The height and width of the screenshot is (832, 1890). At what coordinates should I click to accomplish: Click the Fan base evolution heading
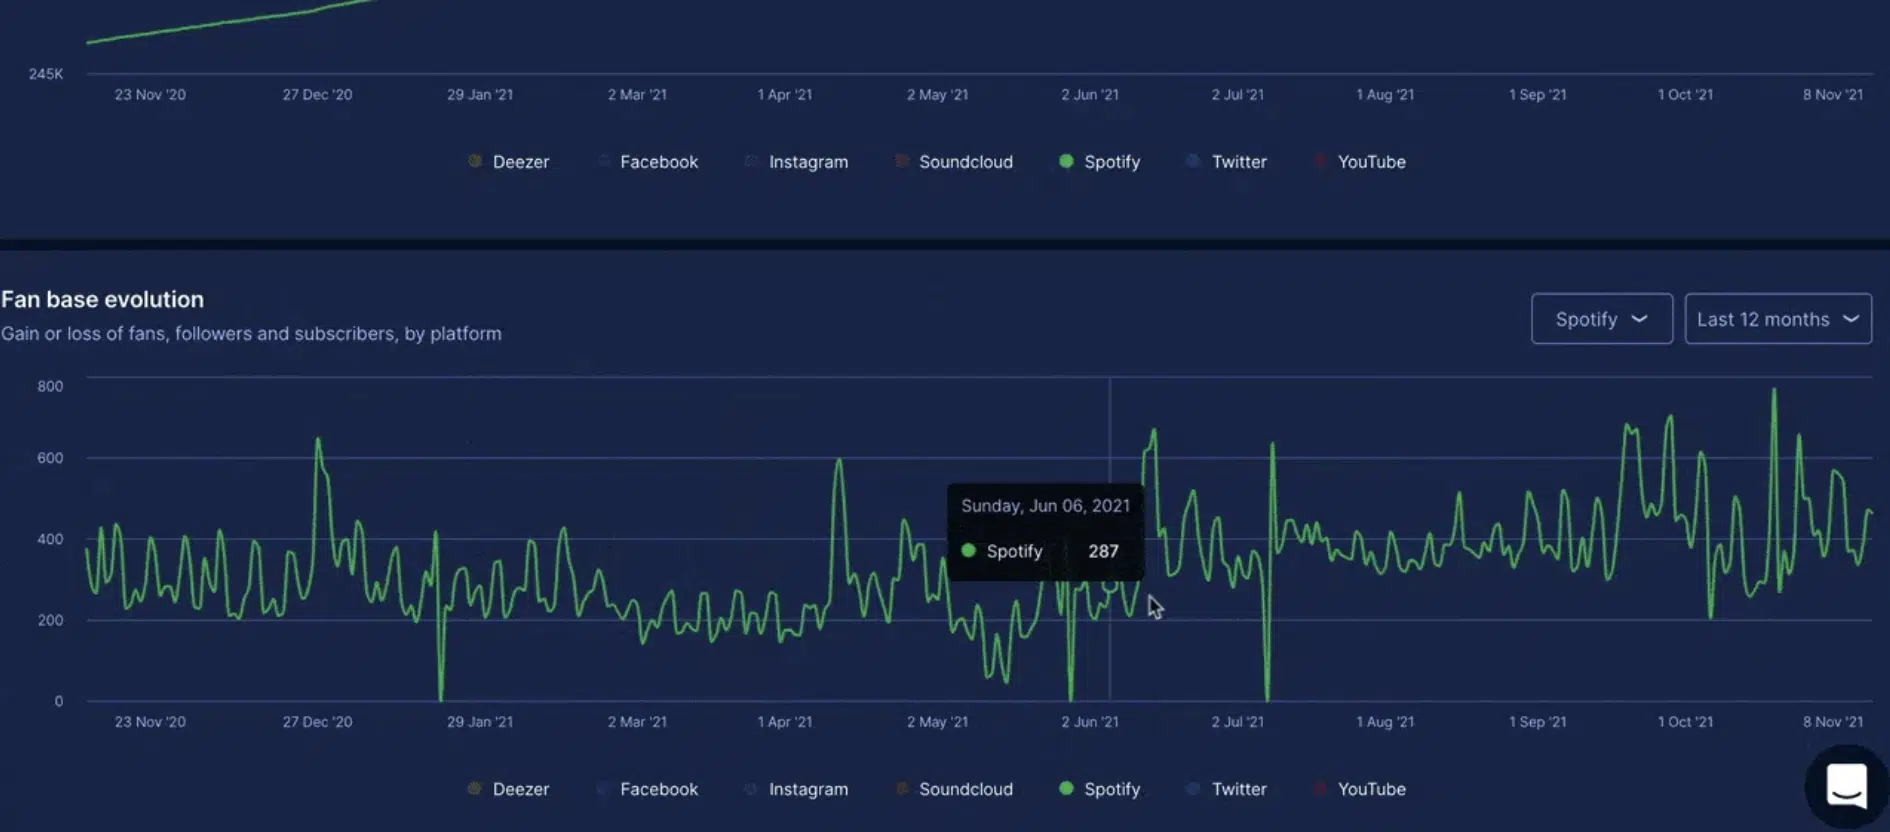[x=102, y=299]
